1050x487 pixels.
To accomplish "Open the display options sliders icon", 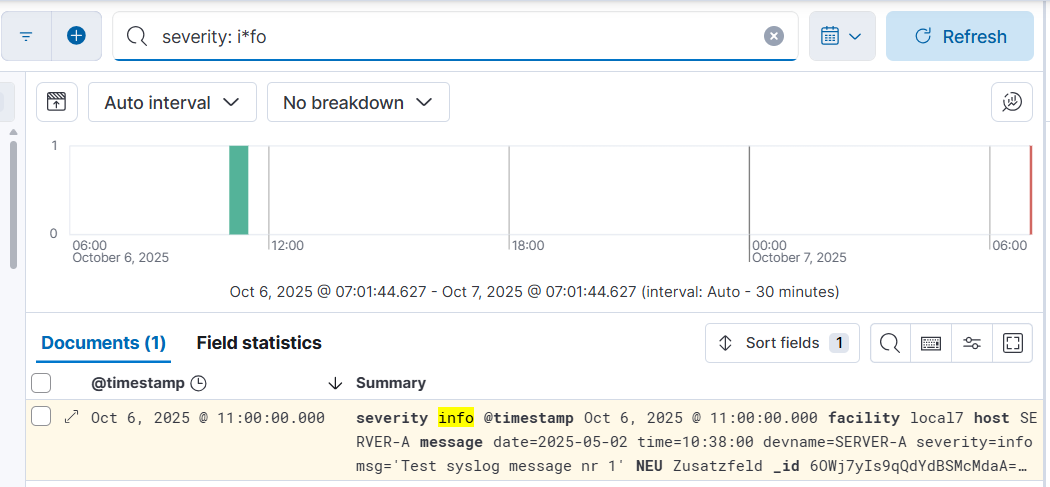I will 972,343.
